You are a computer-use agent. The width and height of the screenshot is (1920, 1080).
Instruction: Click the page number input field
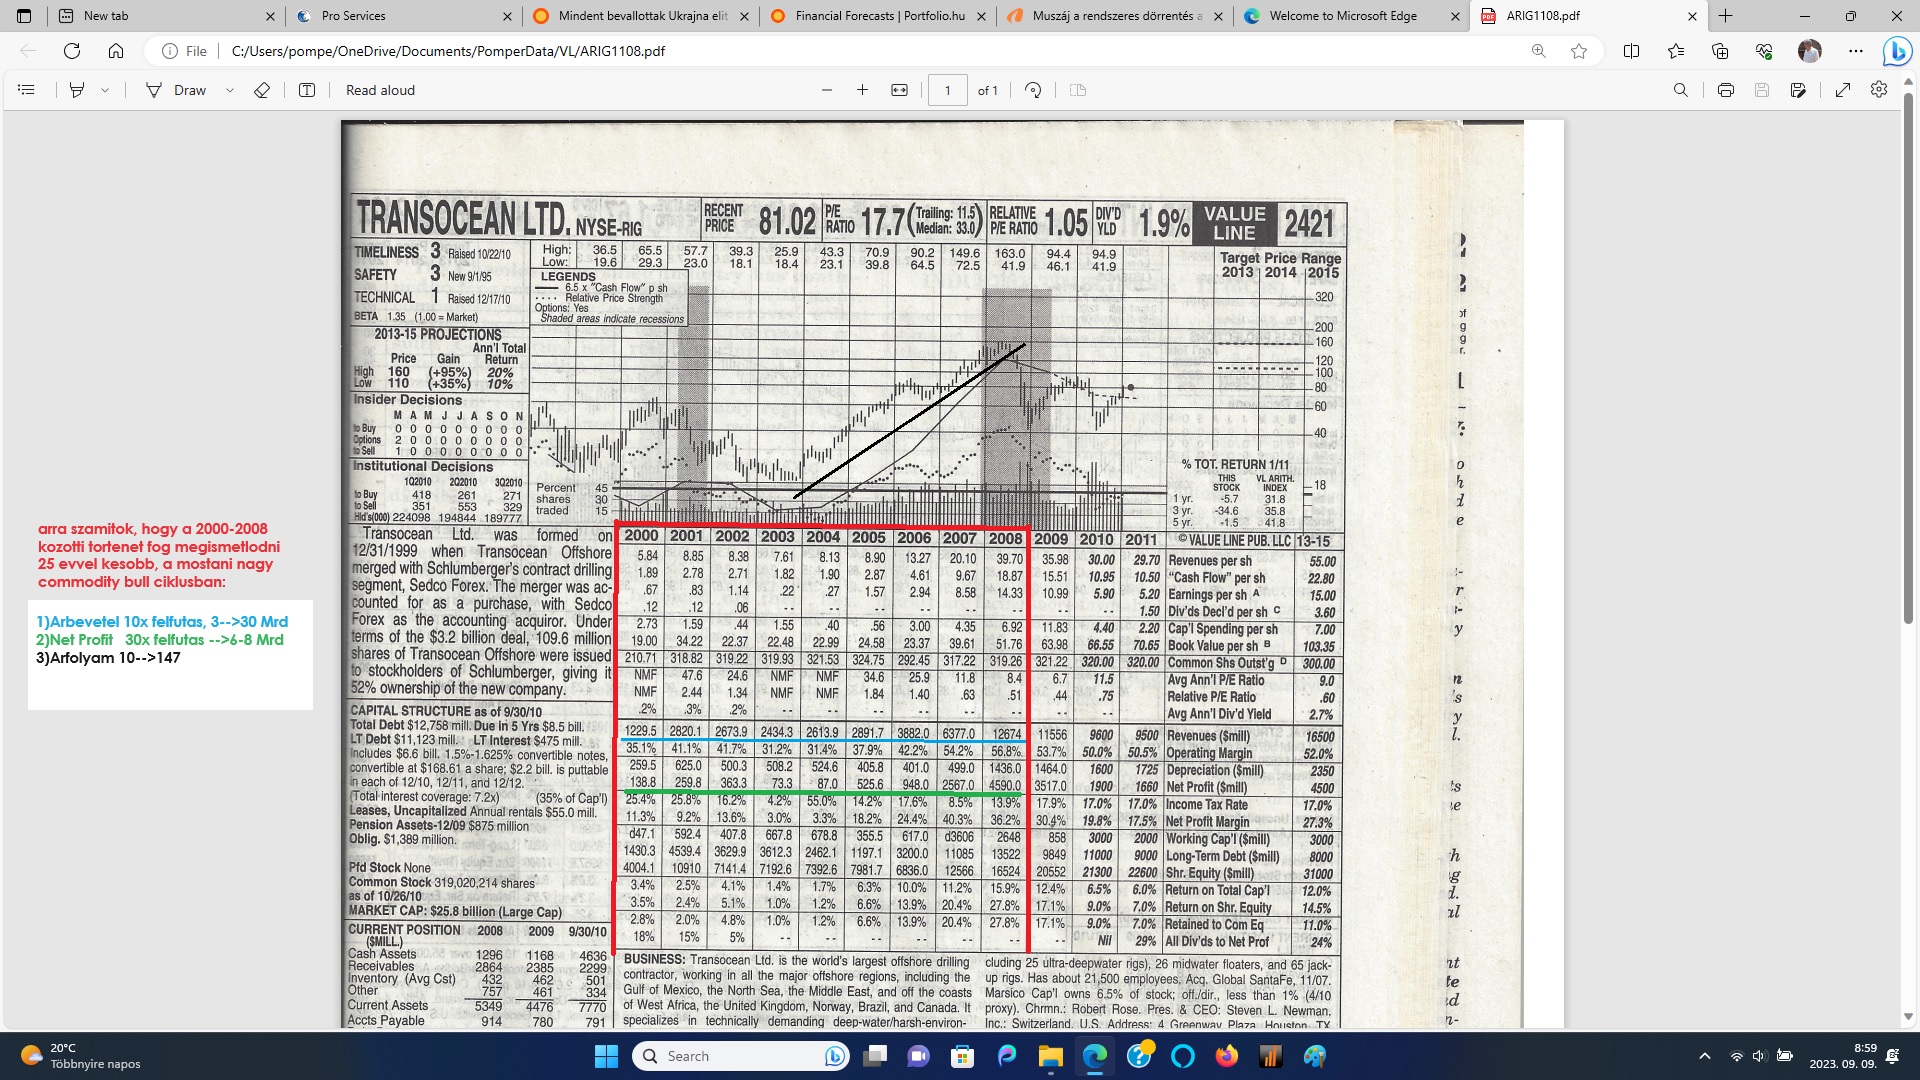pos(947,90)
